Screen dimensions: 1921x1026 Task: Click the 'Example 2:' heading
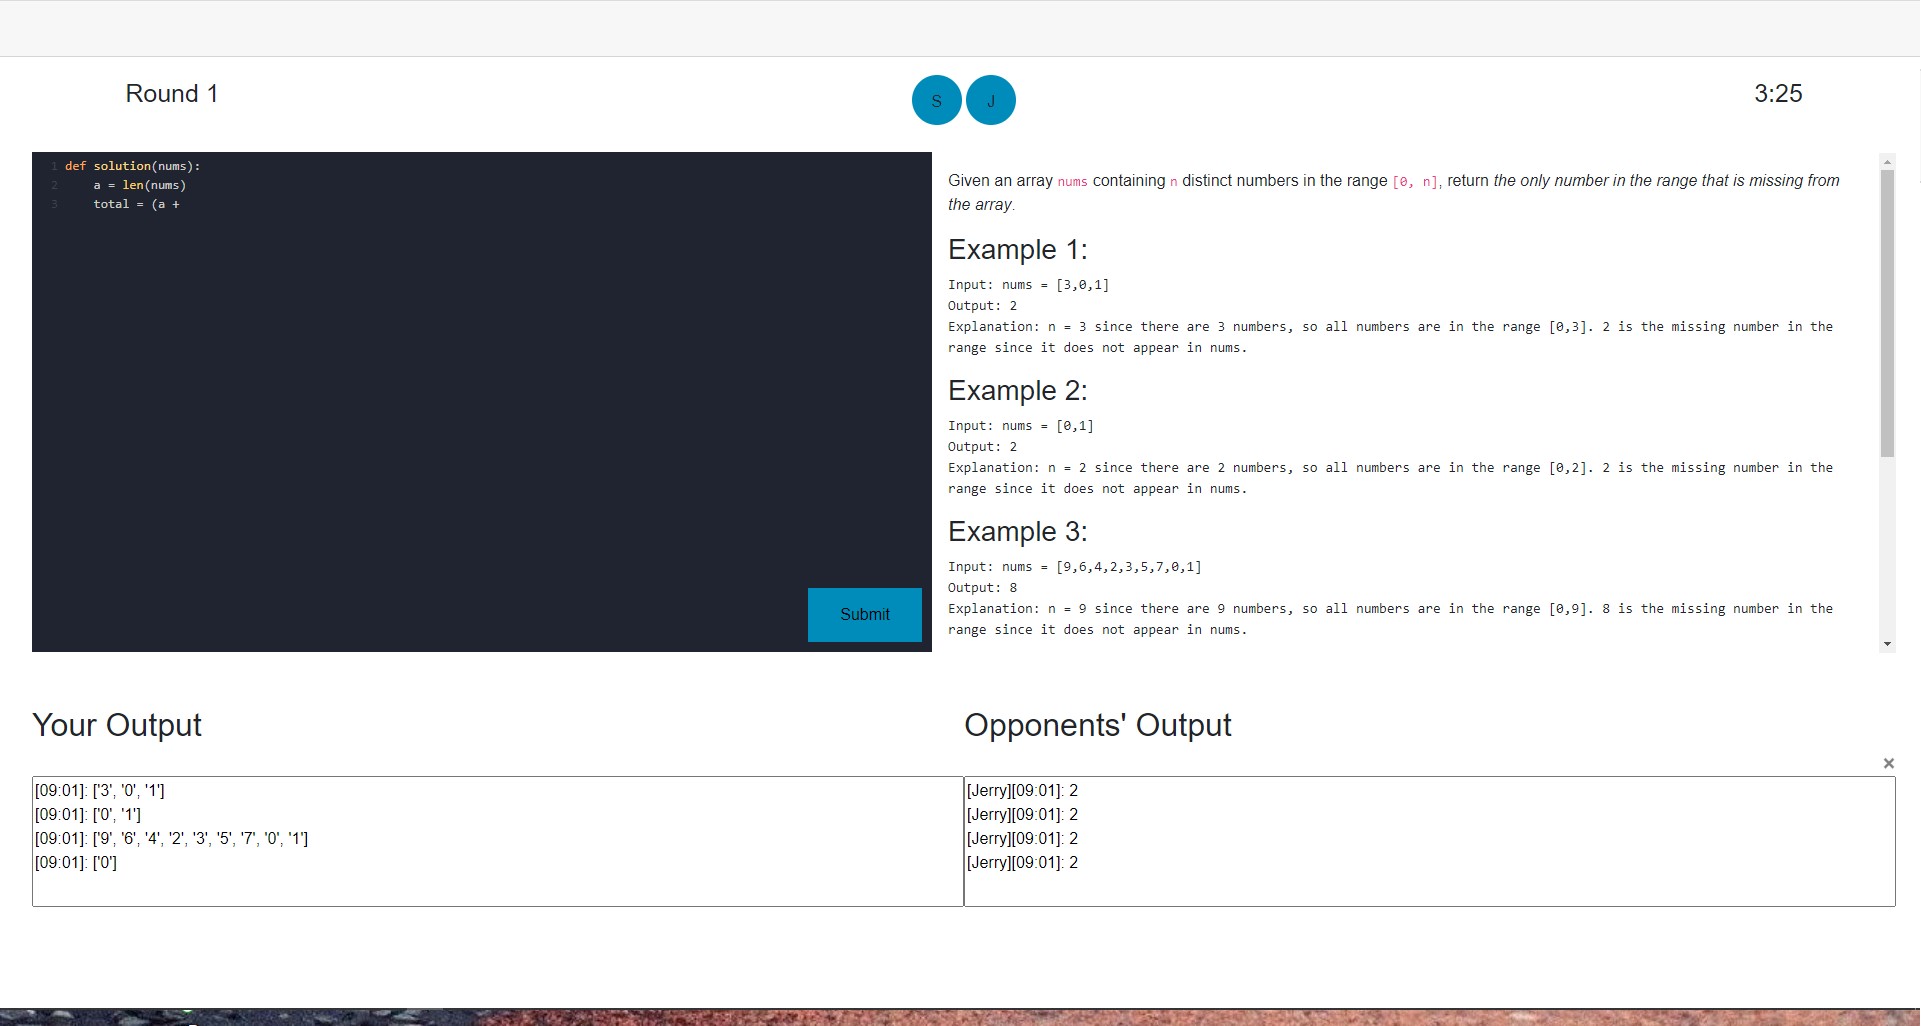pos(1017,390)
